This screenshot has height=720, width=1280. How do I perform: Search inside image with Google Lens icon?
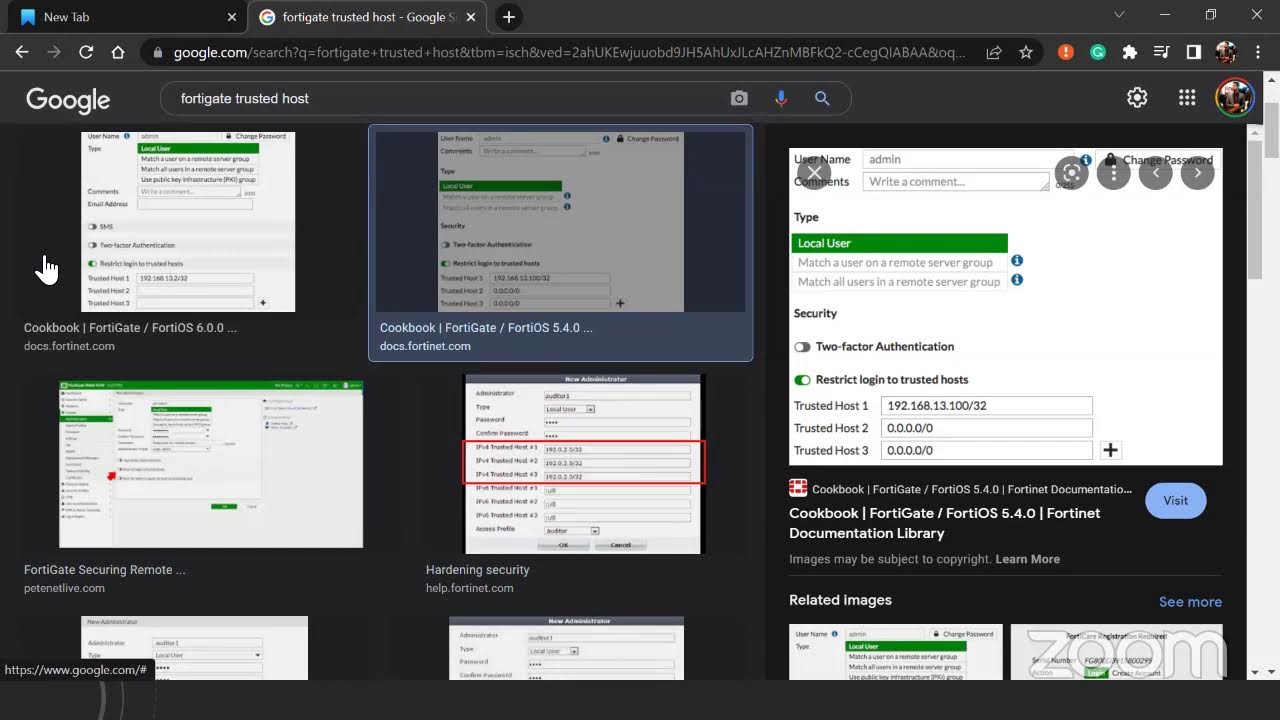point(1071,172)
